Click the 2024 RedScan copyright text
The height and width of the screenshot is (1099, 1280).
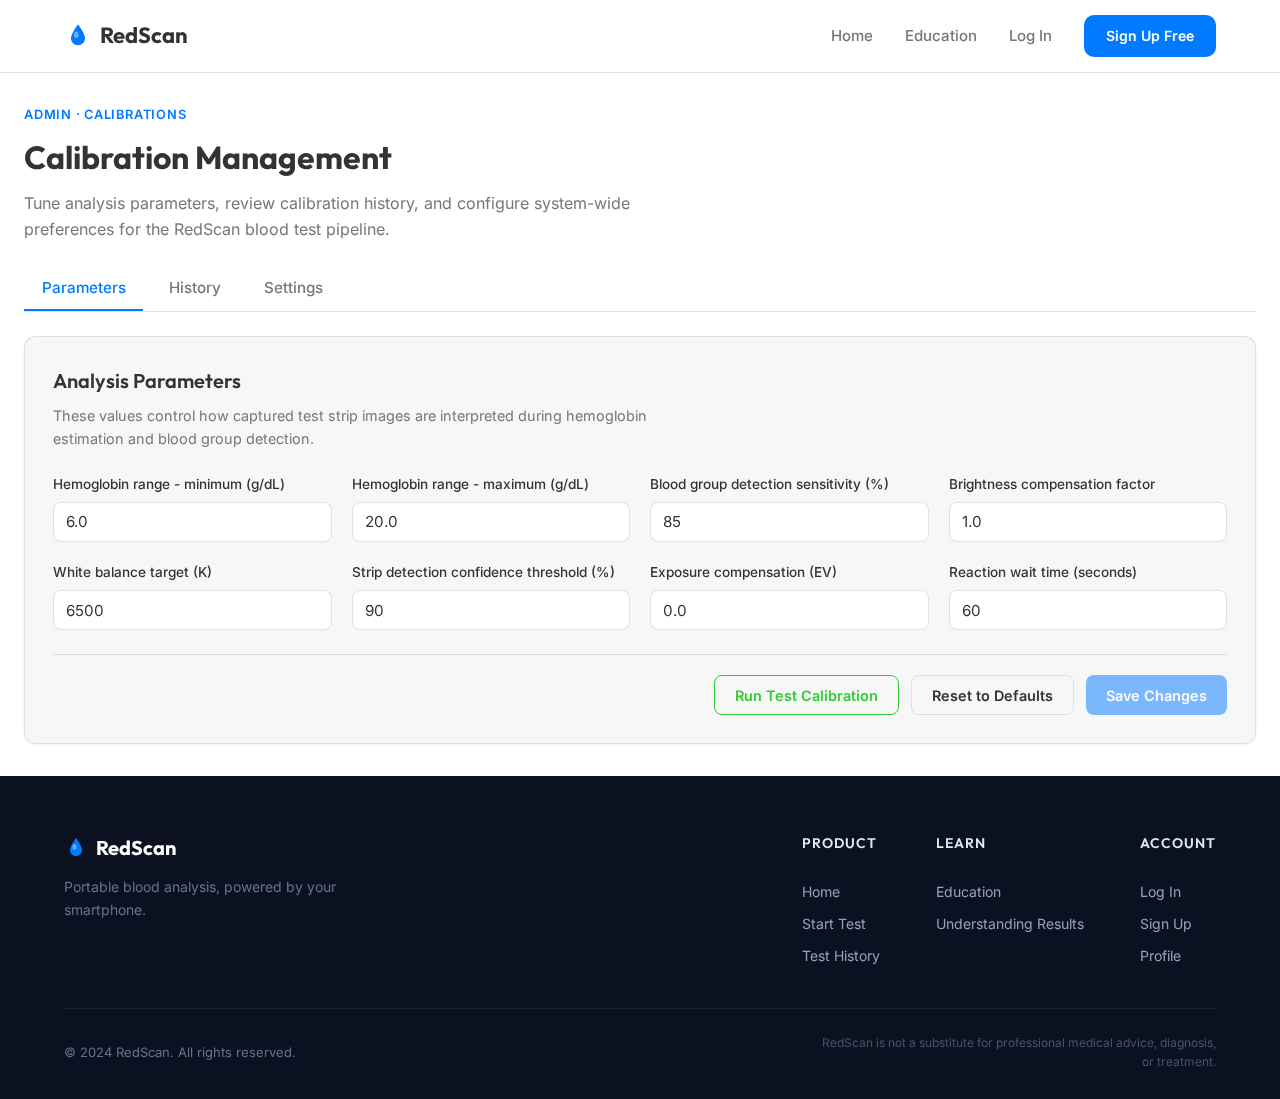tap(180, 1052)
